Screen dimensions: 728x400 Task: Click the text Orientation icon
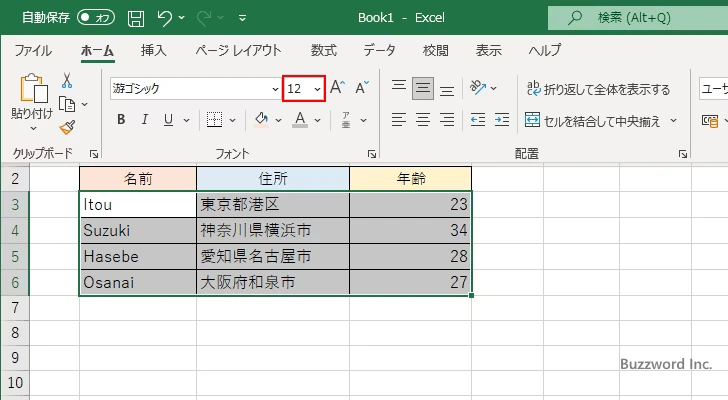point(478,87)
